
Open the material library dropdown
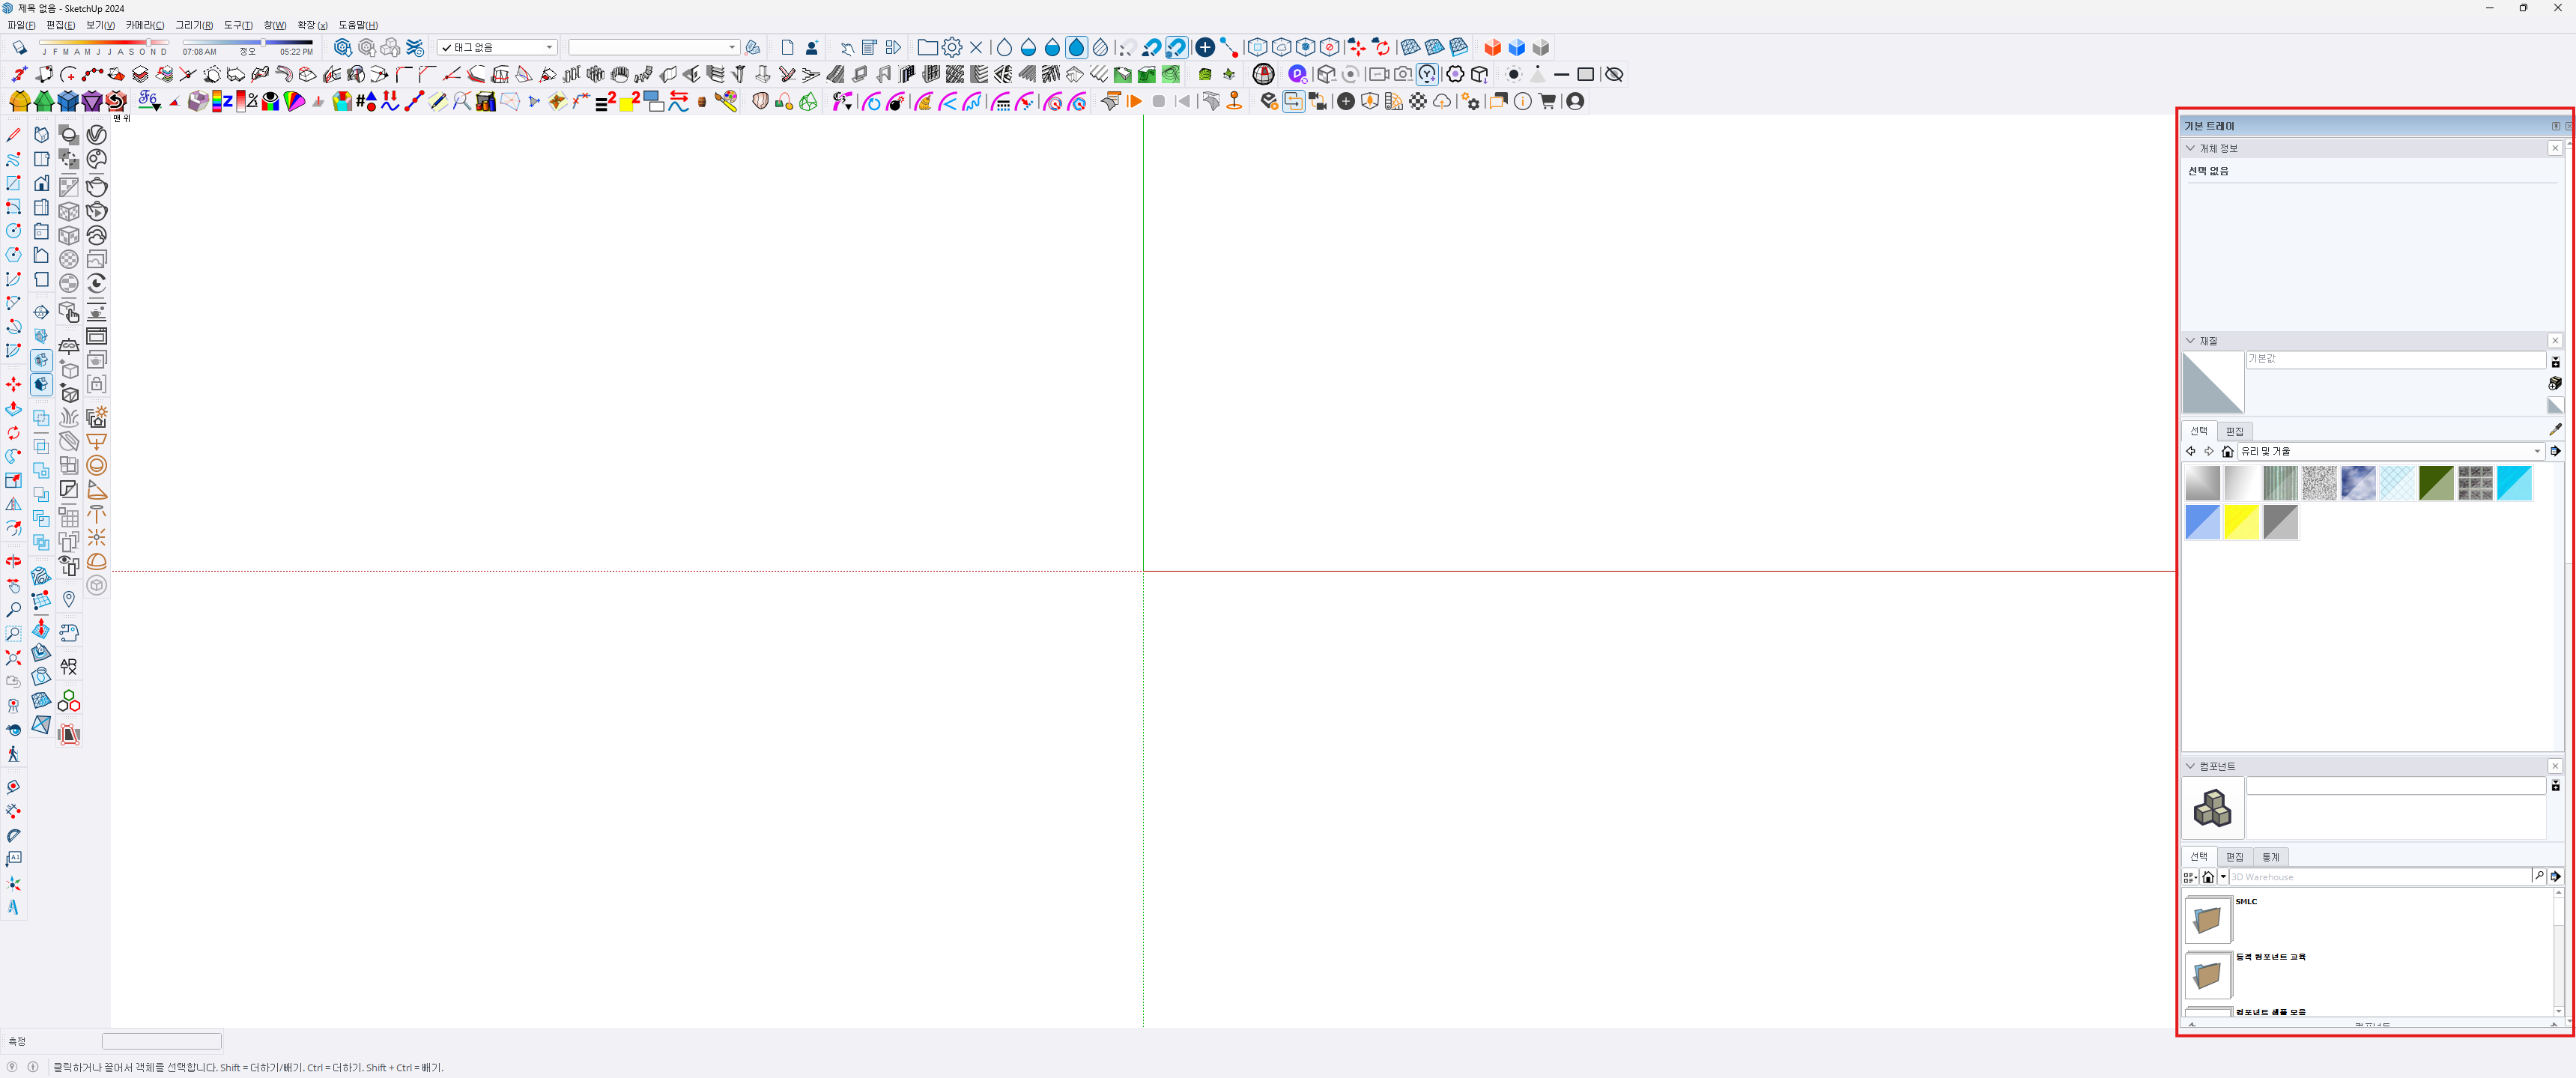(x=2537, y=452)
